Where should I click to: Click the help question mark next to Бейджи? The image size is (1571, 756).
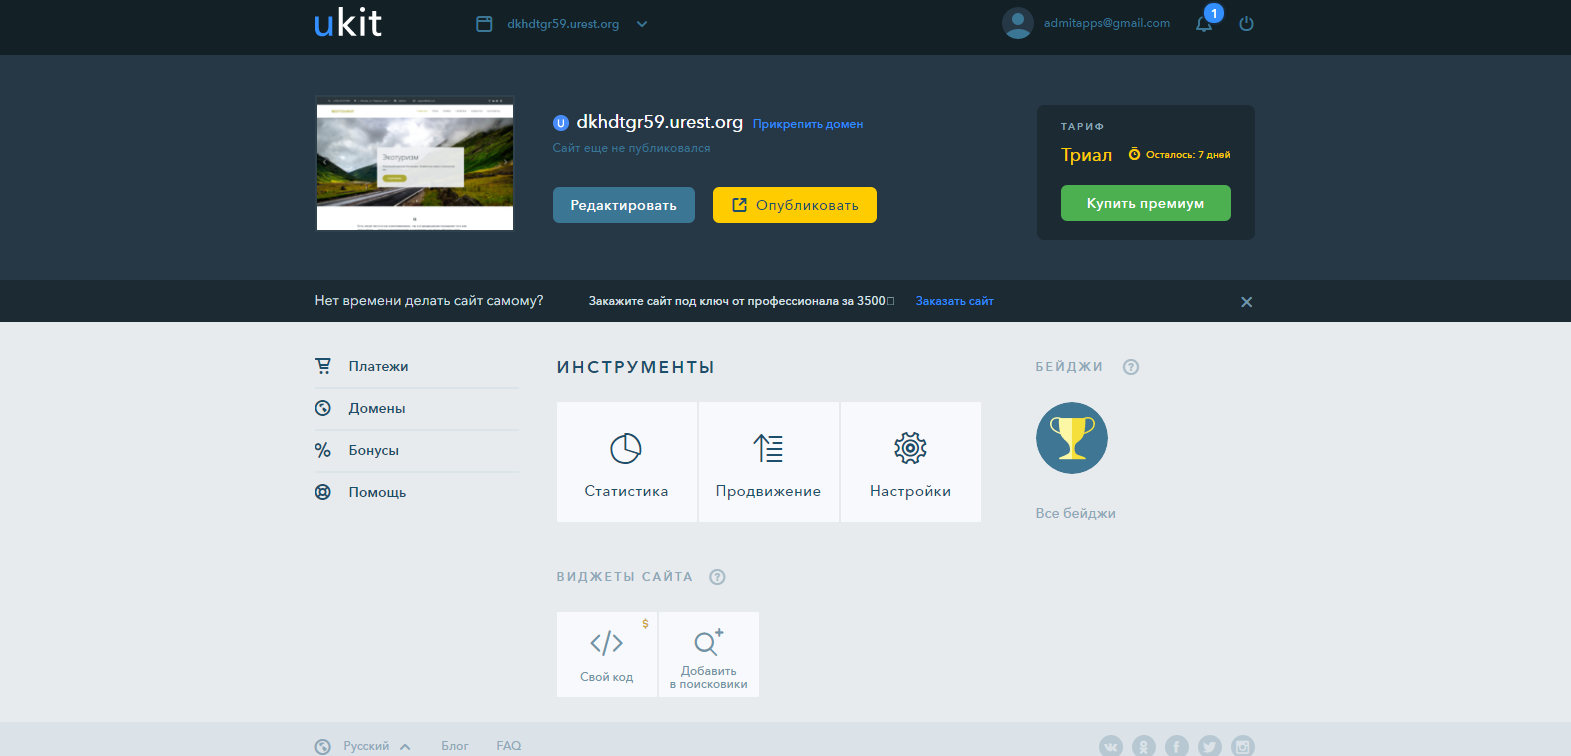coord(1131,367)
